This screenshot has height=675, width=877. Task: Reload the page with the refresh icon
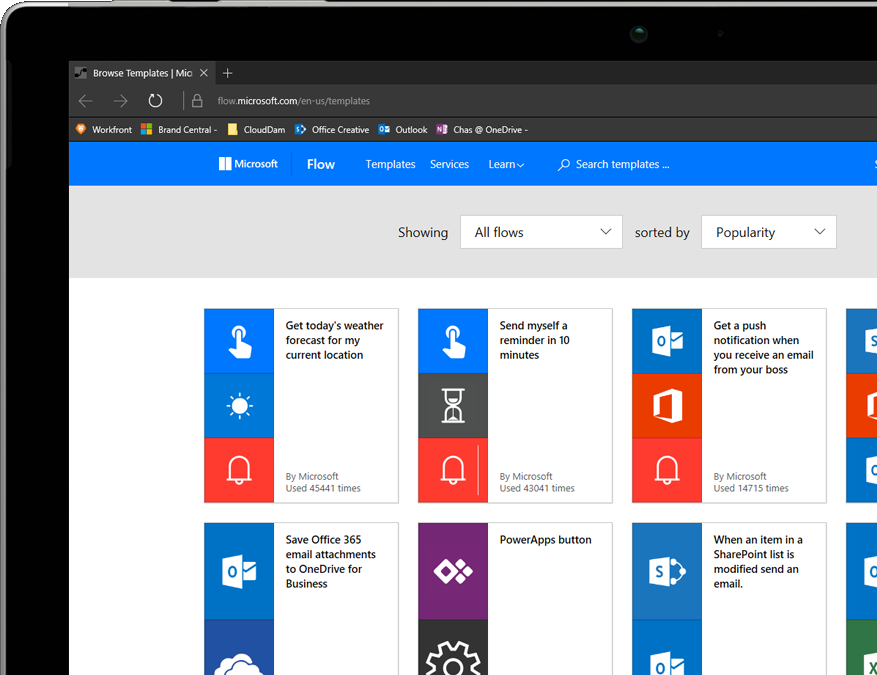coord(155,101)
